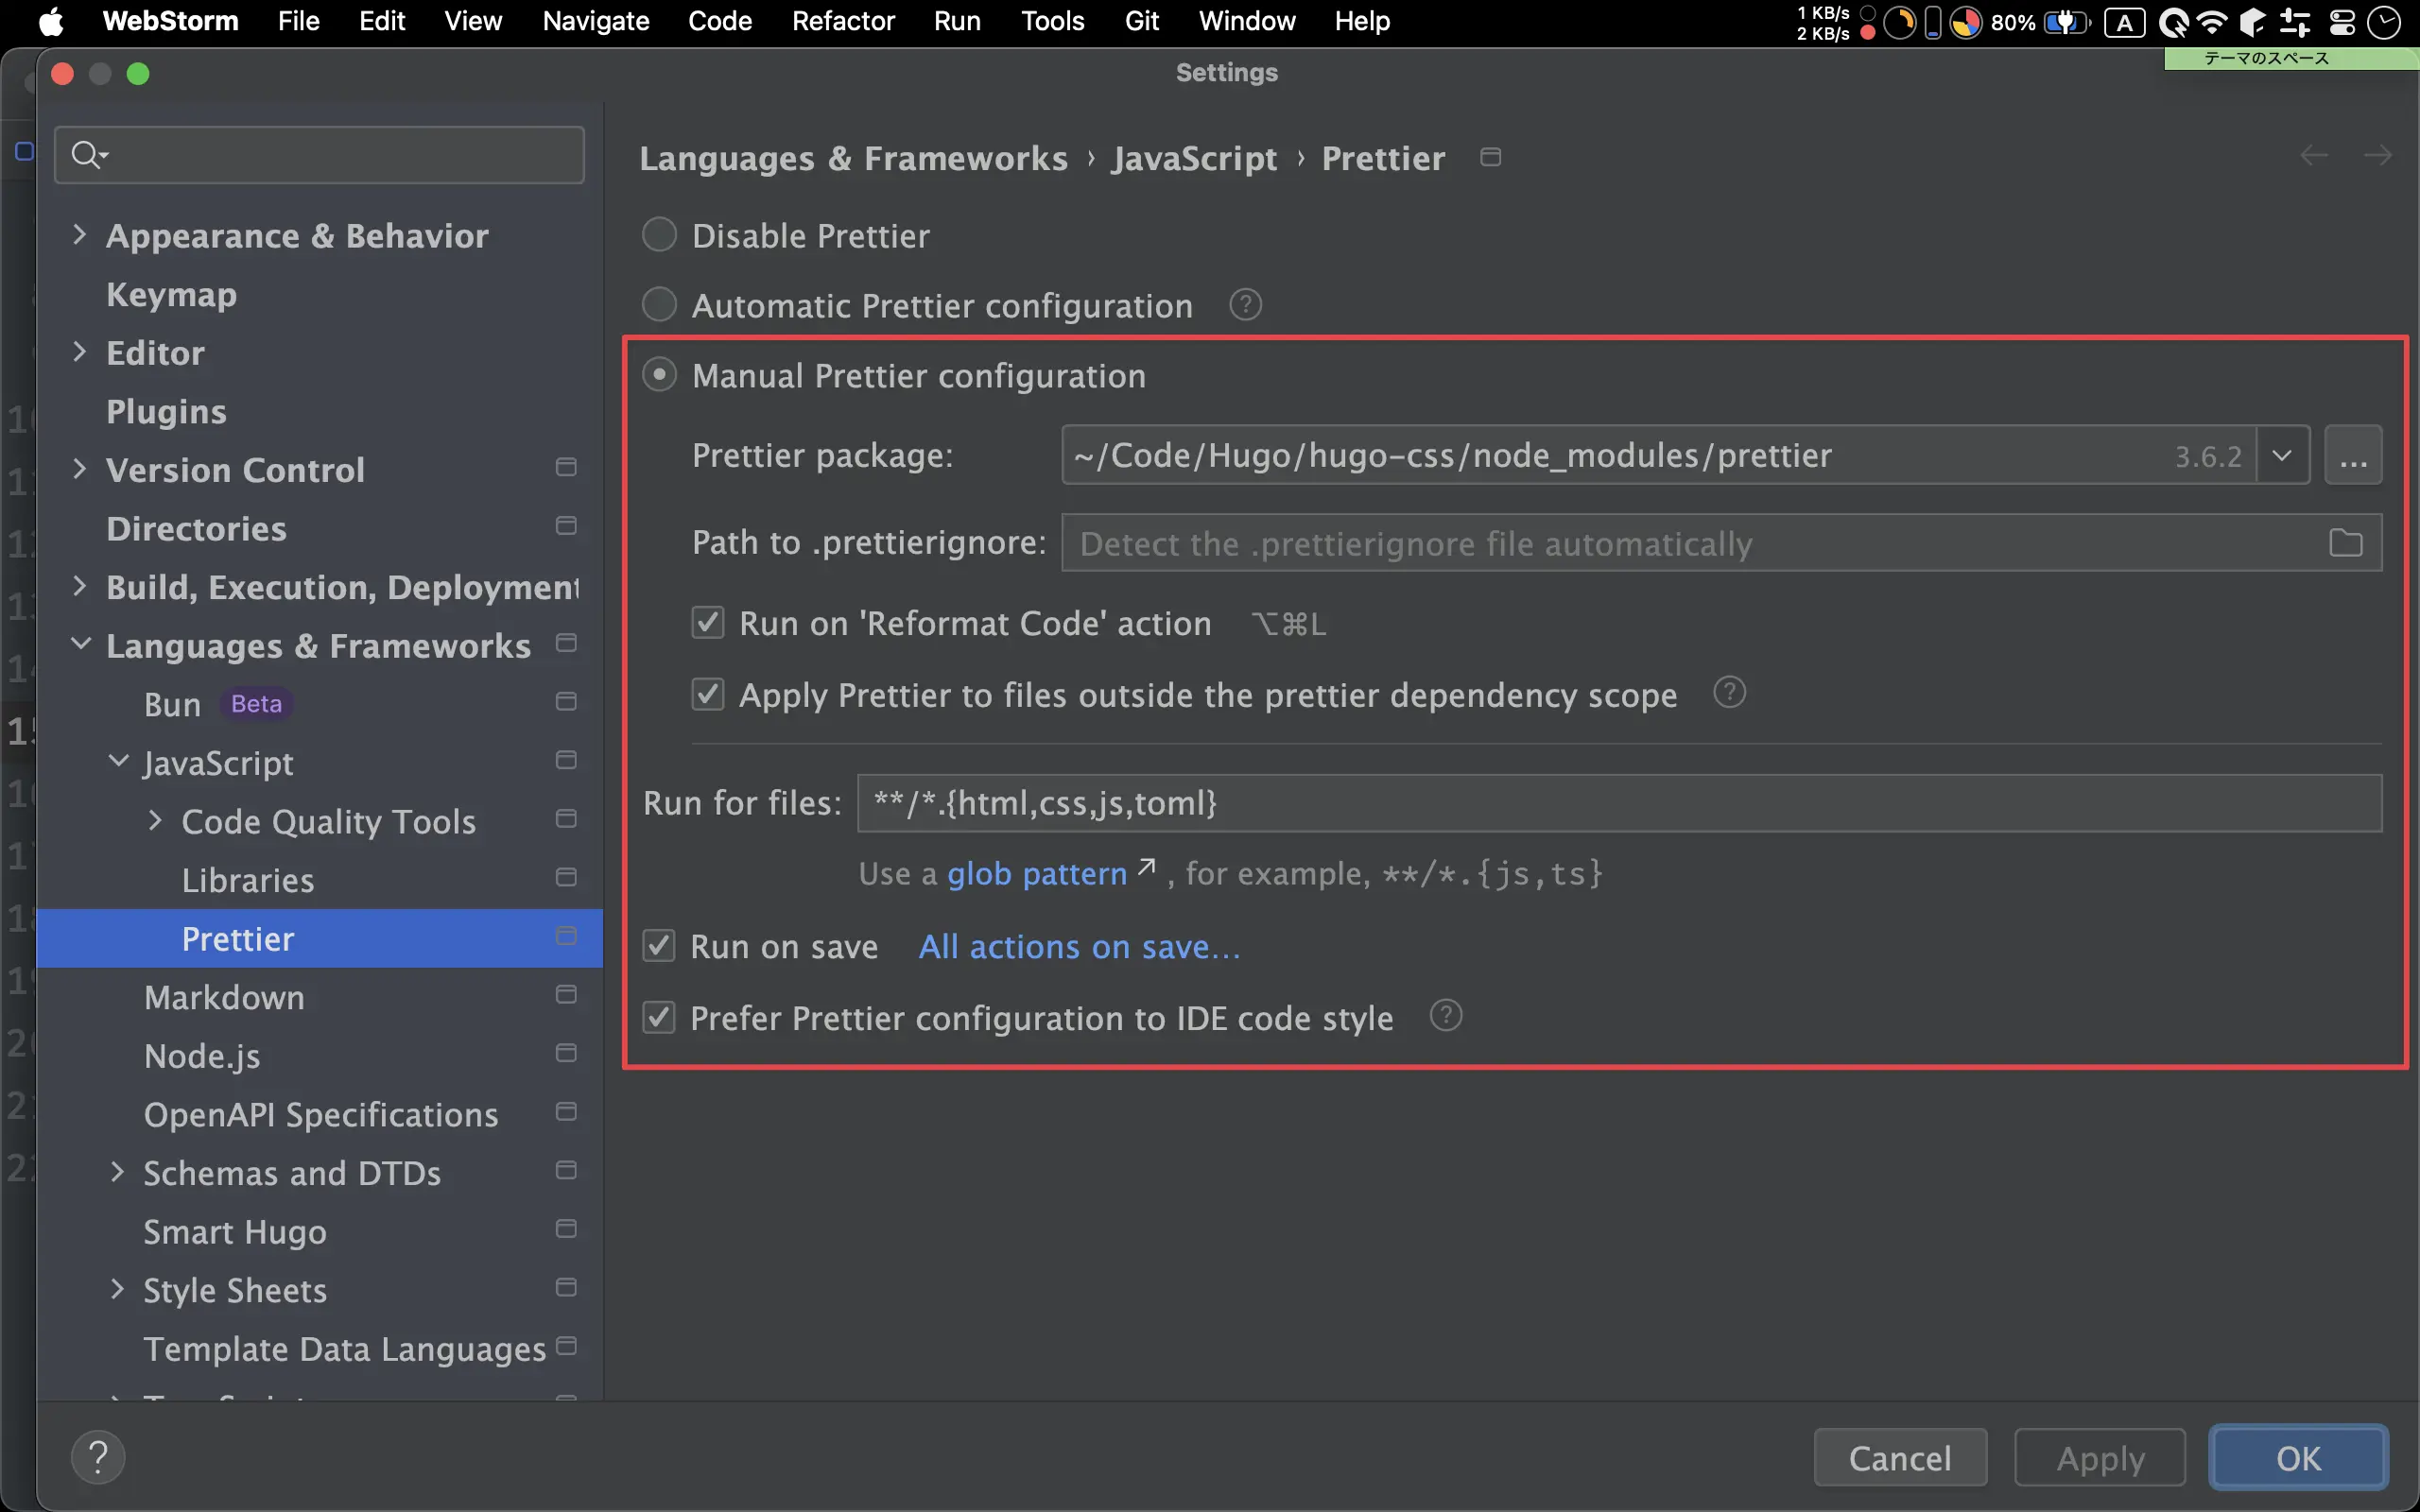The image size is (2420, 1512).
Task: Click the folder icon in the .prettierignore path field
Action: pos(2345,543)
